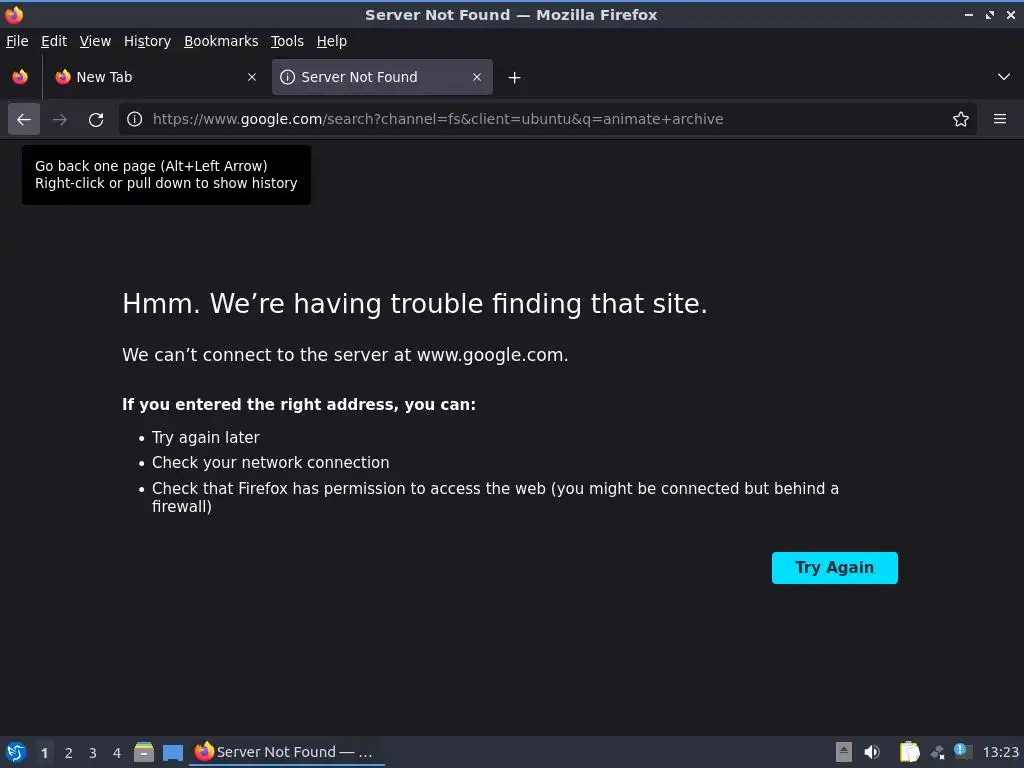This screenshot has height=768, width=1024.
Task: Open a new tab with plus button
Action: 515,78
